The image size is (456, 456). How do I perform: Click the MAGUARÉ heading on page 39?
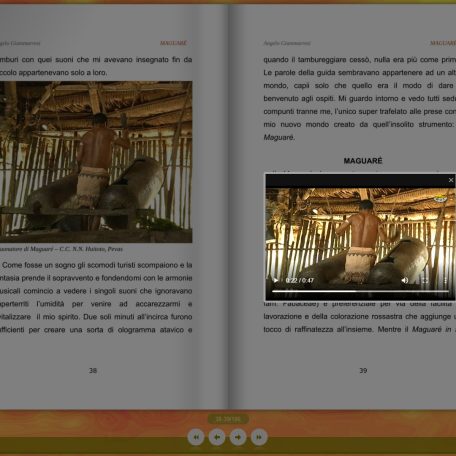point(363,161)
